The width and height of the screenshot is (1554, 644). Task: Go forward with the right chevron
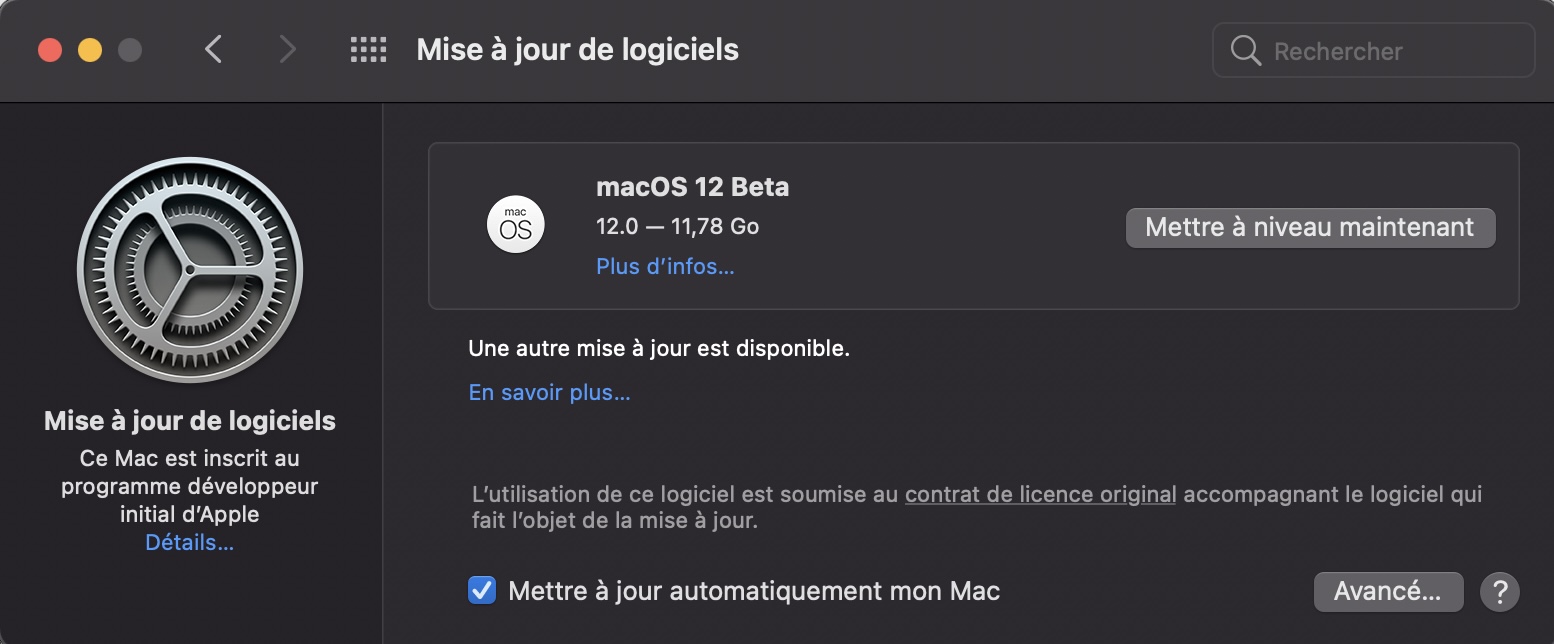click(x=288, y=50)
